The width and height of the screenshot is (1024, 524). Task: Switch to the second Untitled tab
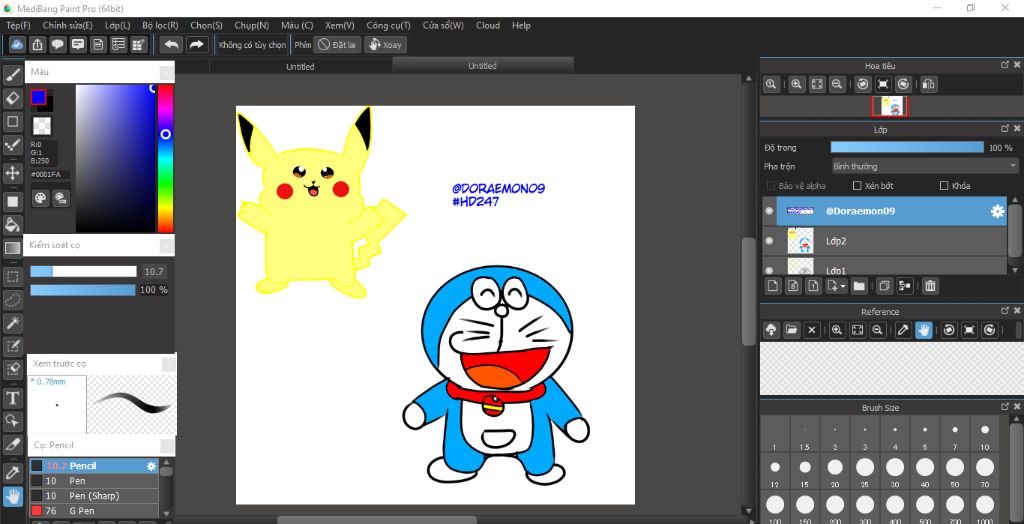tap(482, 66)
